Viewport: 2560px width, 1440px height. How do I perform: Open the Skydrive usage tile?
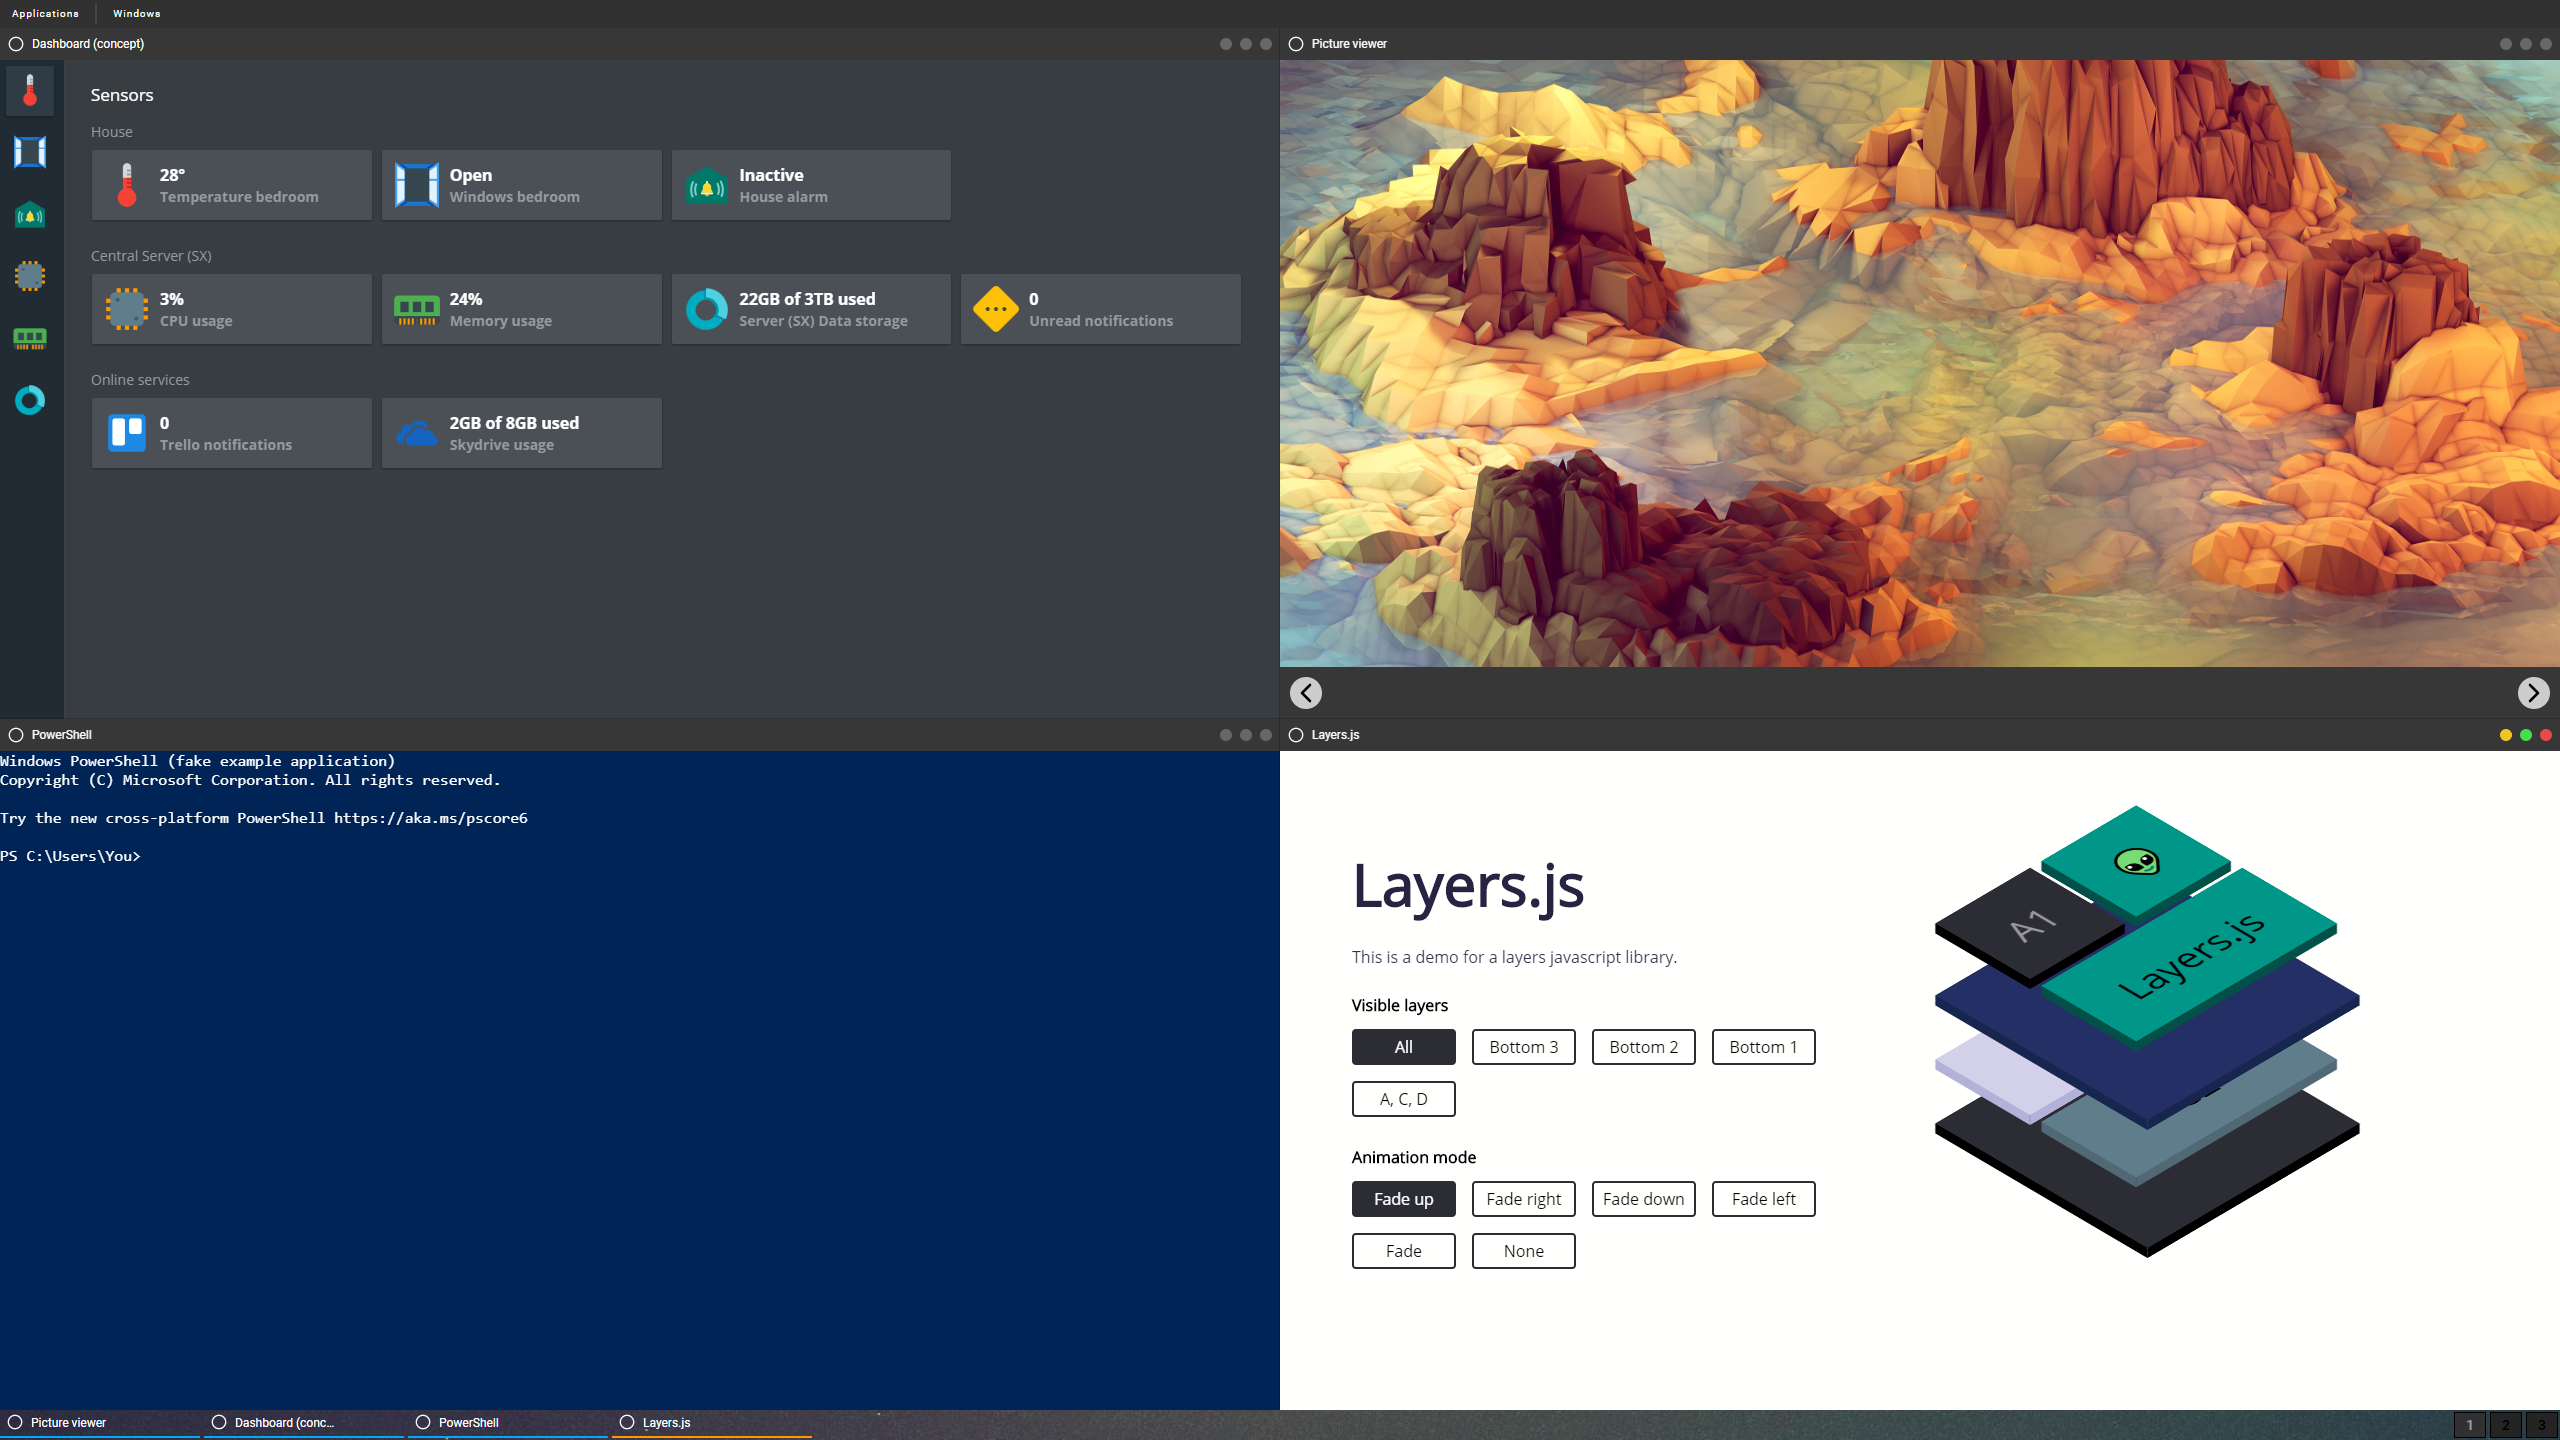tap(521, 433)
